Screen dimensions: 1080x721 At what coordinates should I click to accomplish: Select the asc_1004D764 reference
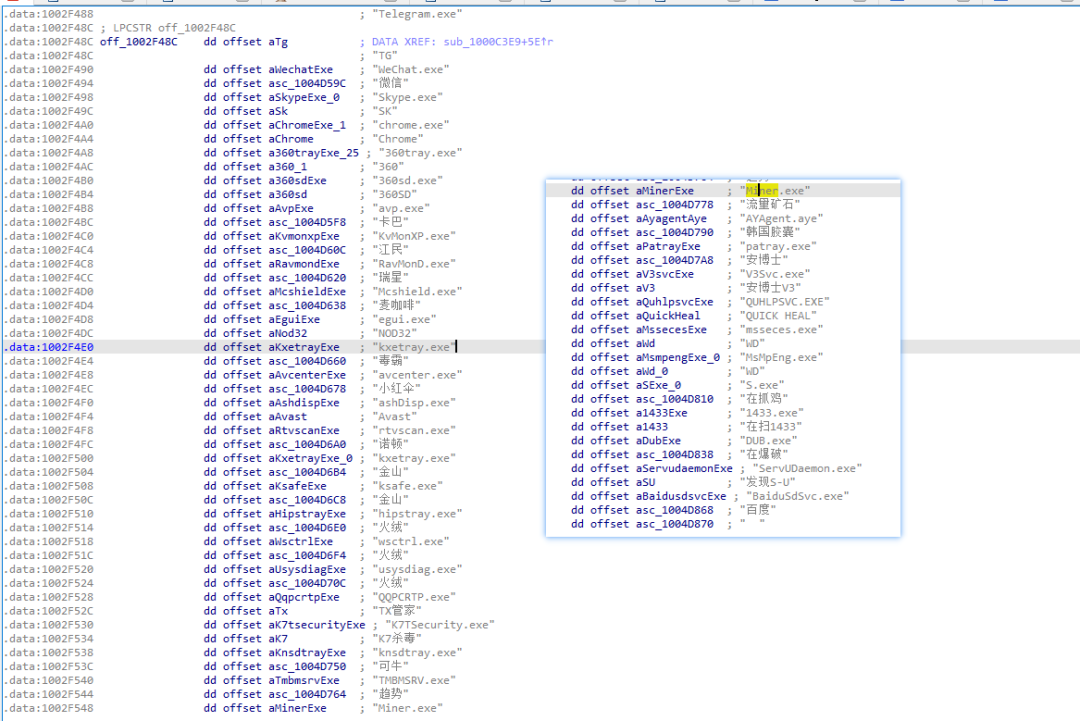[307, 694]
